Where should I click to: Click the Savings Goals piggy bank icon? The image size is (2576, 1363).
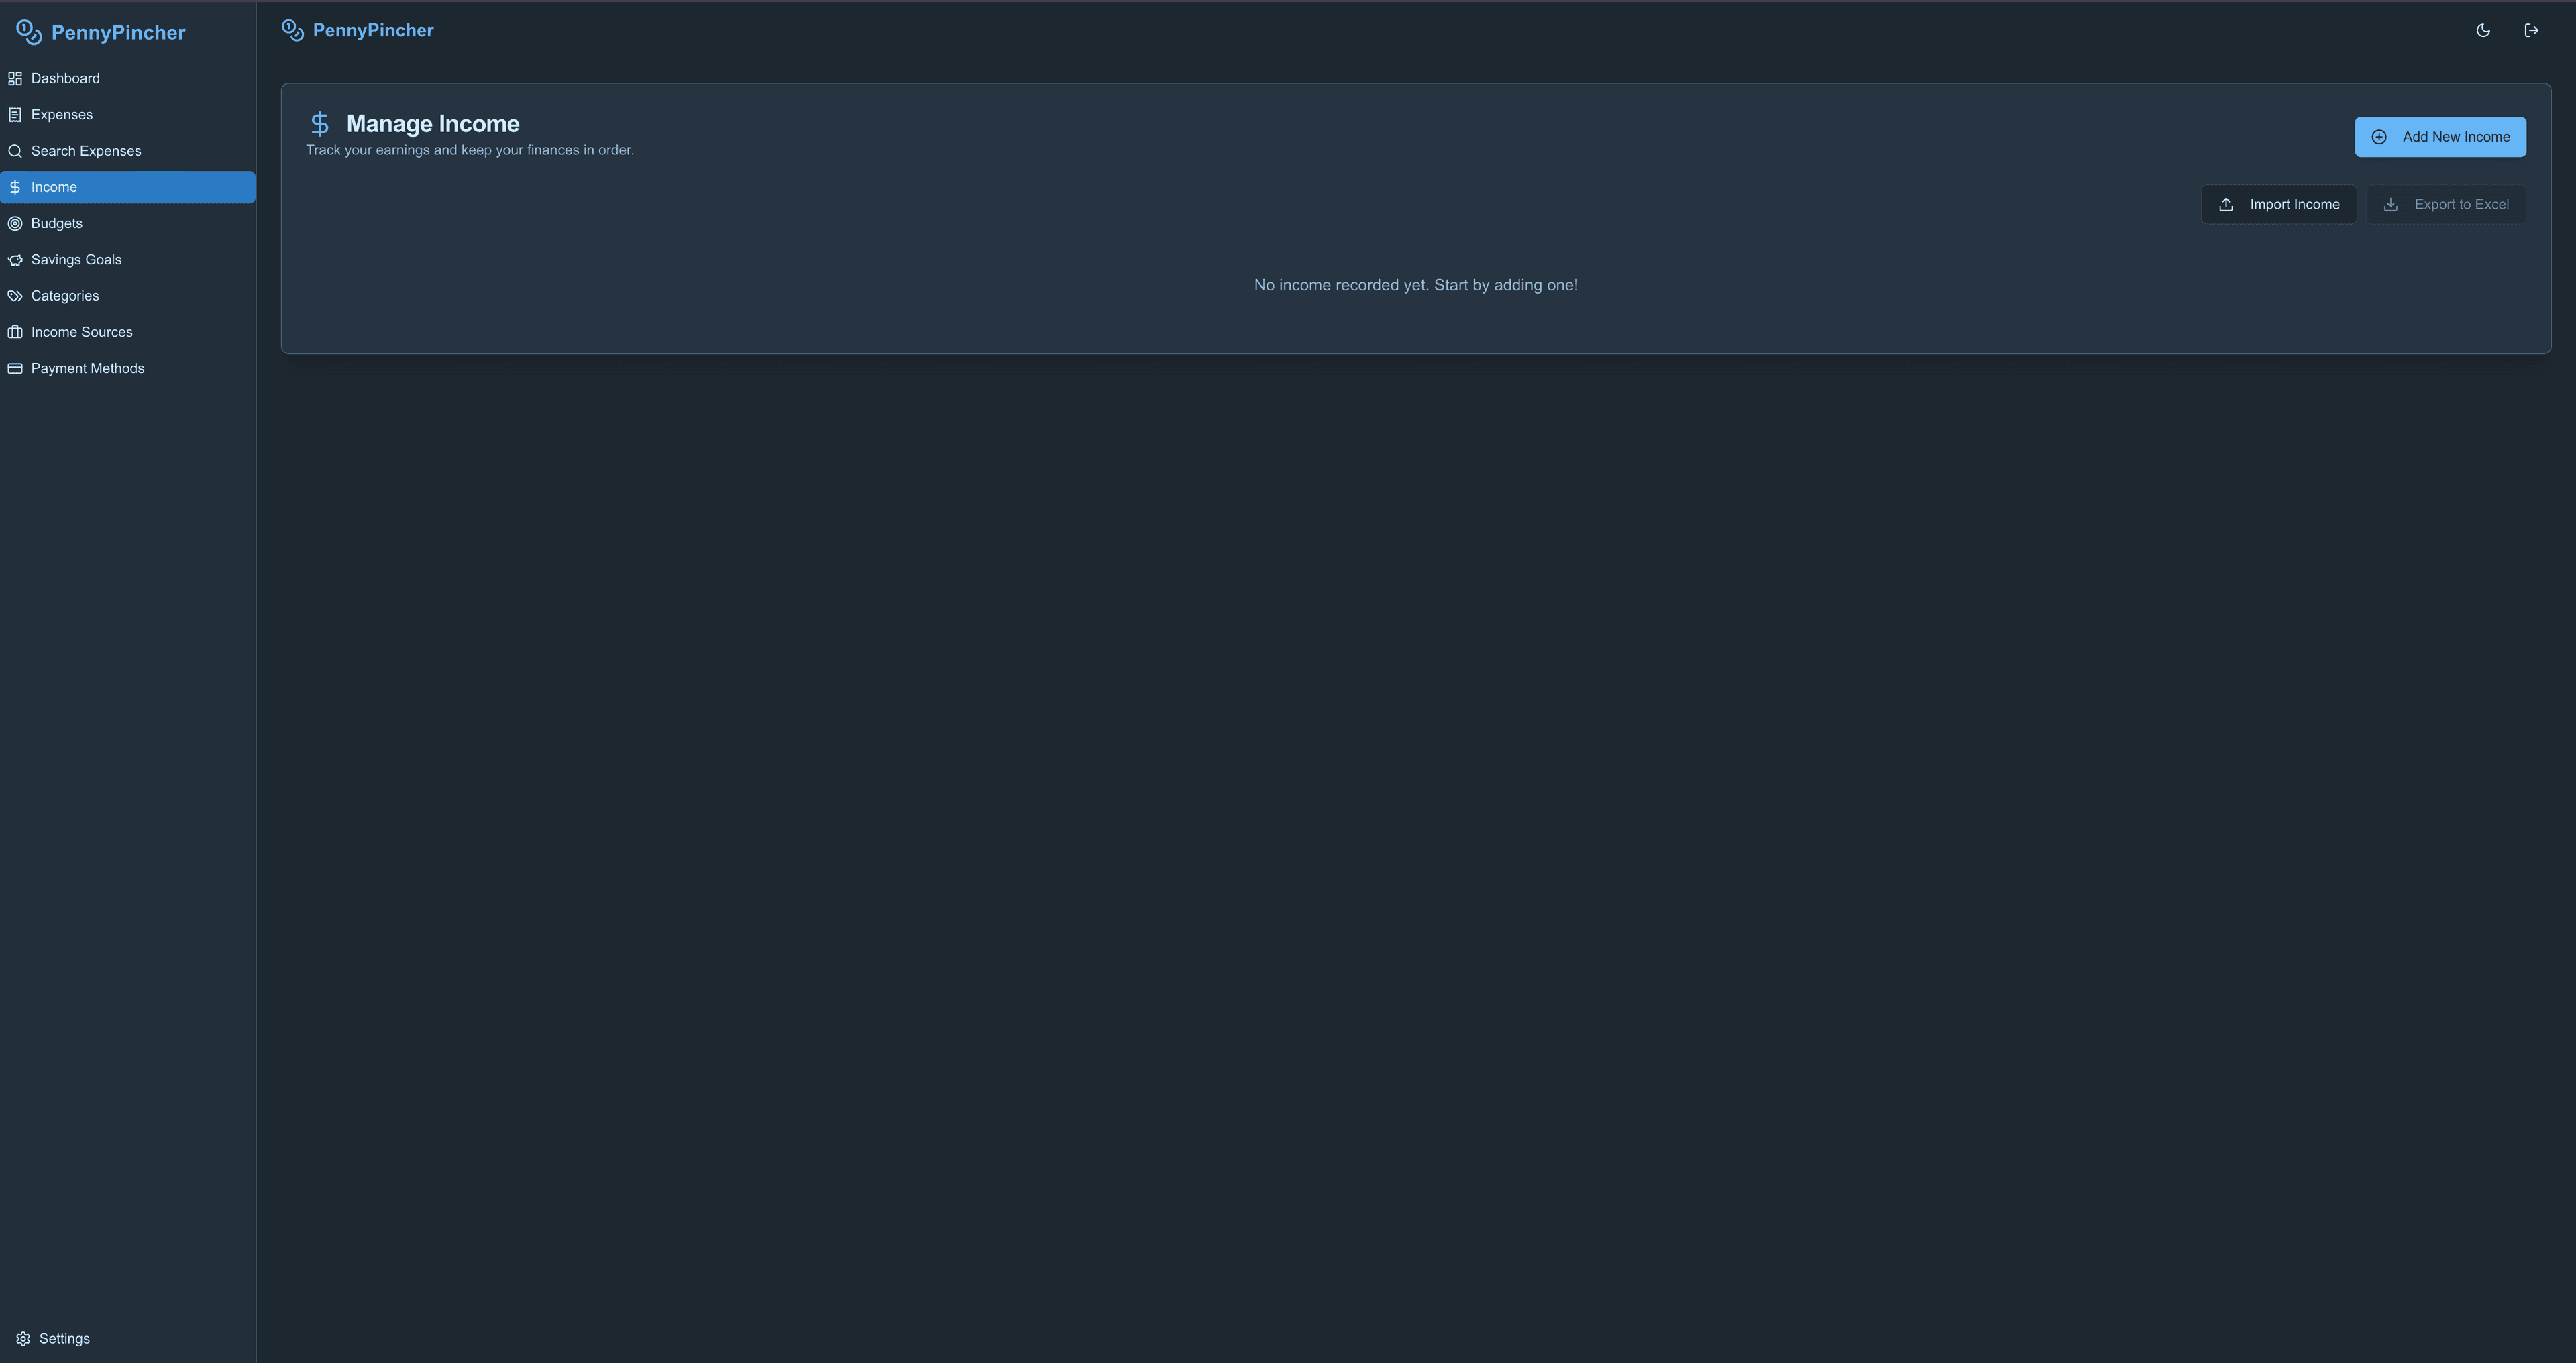[15, 260]
